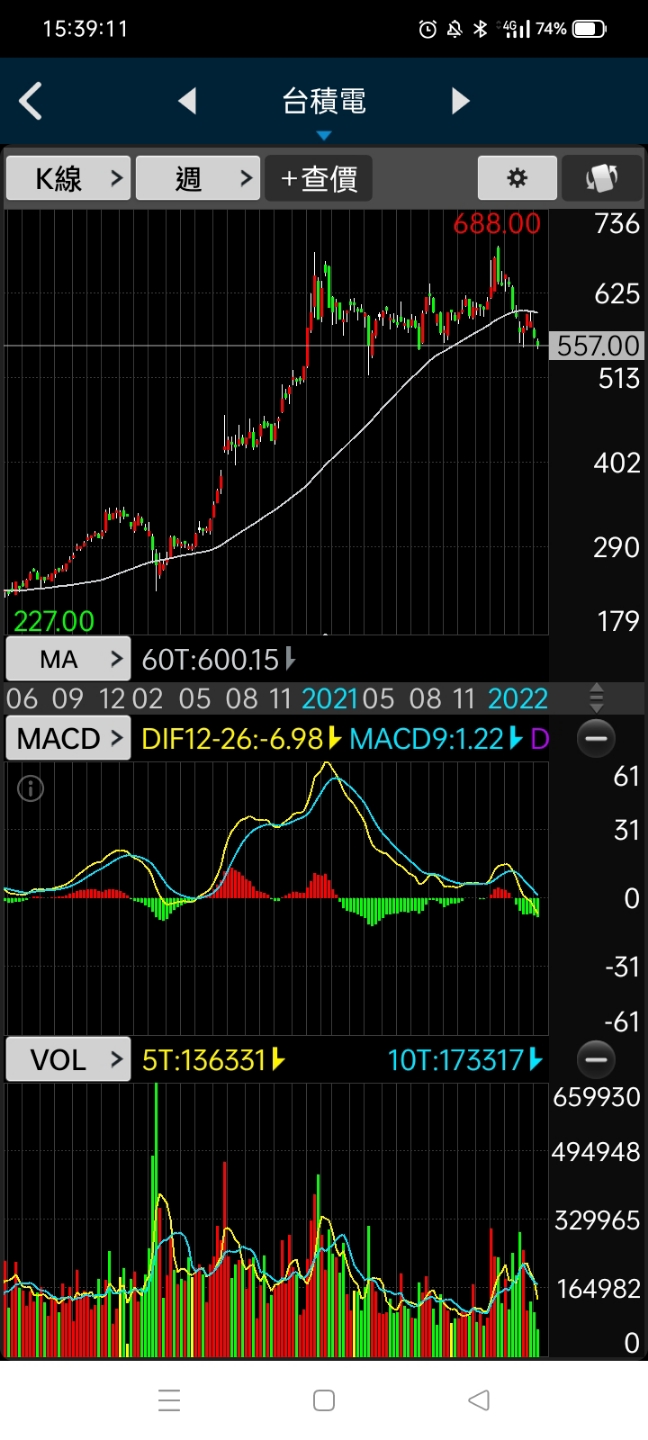Tap the 736 price axis label

coord(616,224)
